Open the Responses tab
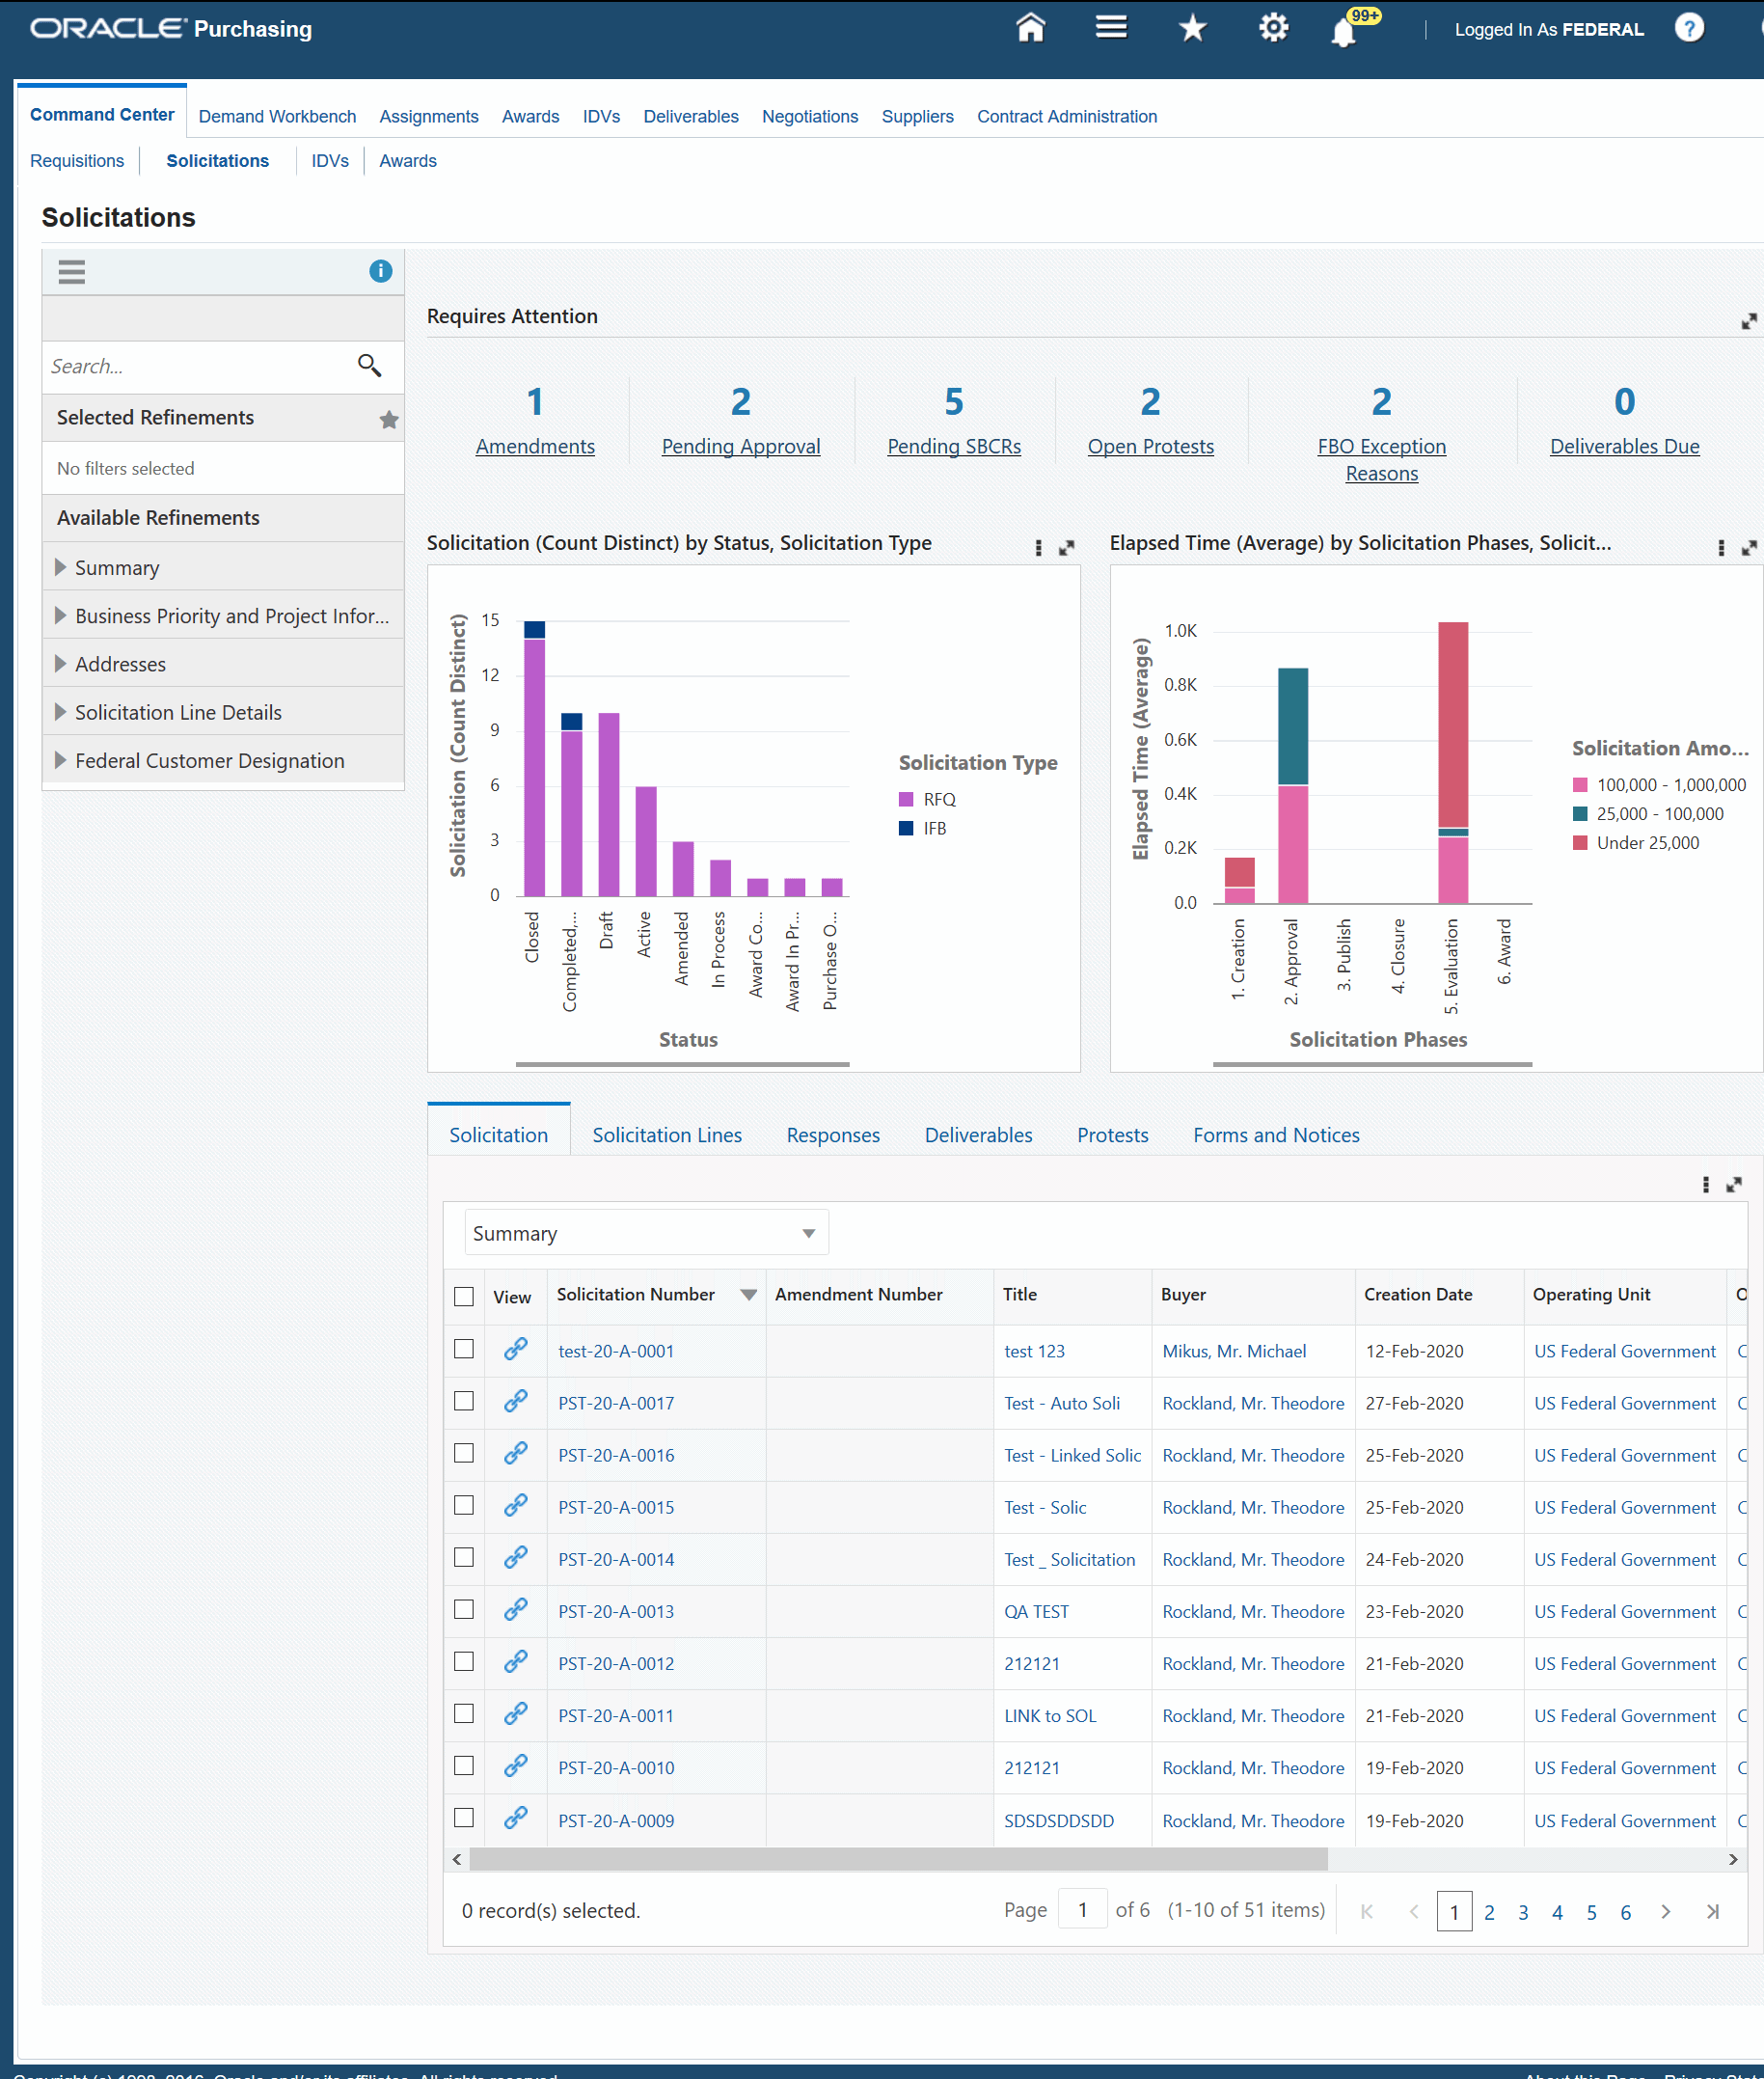Image resolution: width=1764 pixels, height=2079 pixels. [833, 1134]
